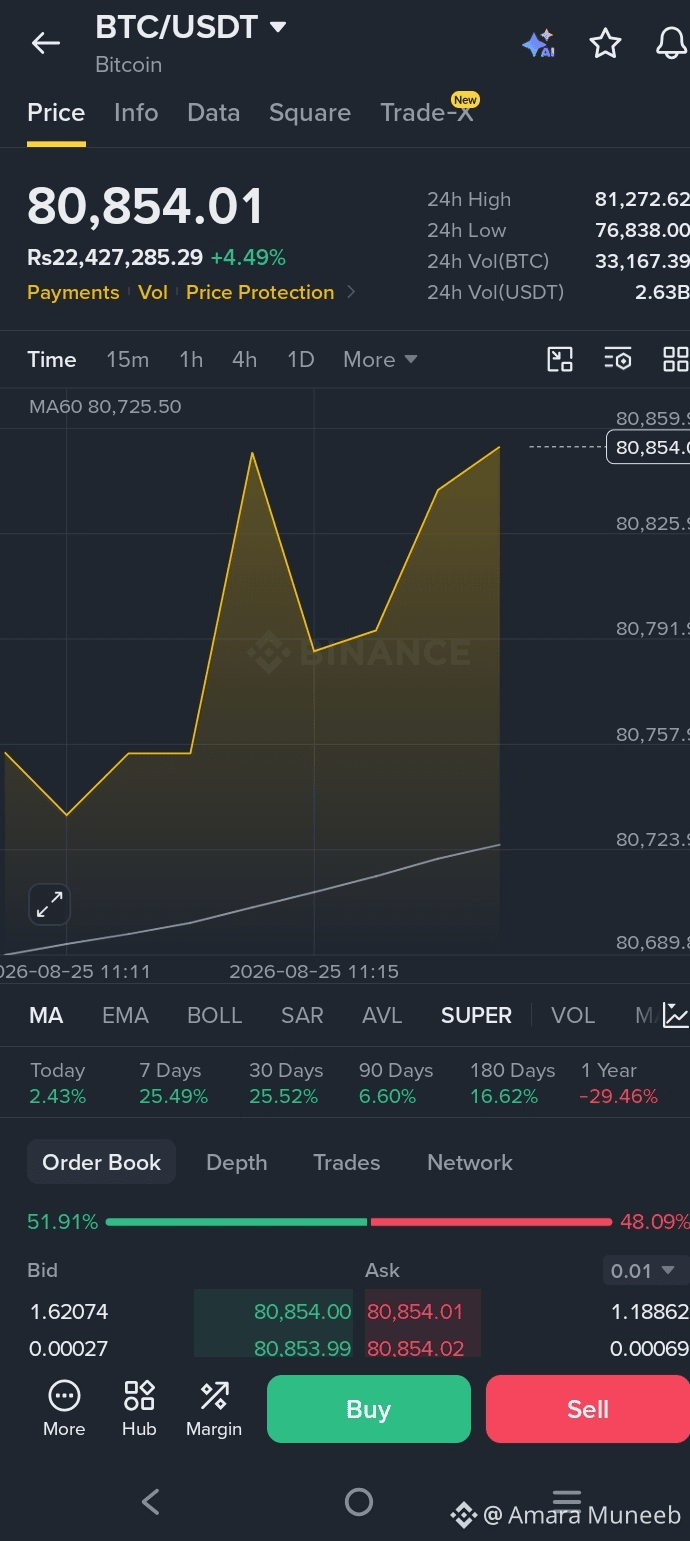Viewport: 690px width, 1541px height.
Task: Toggle the SUPER indicator
Action: coord(476,1016)
